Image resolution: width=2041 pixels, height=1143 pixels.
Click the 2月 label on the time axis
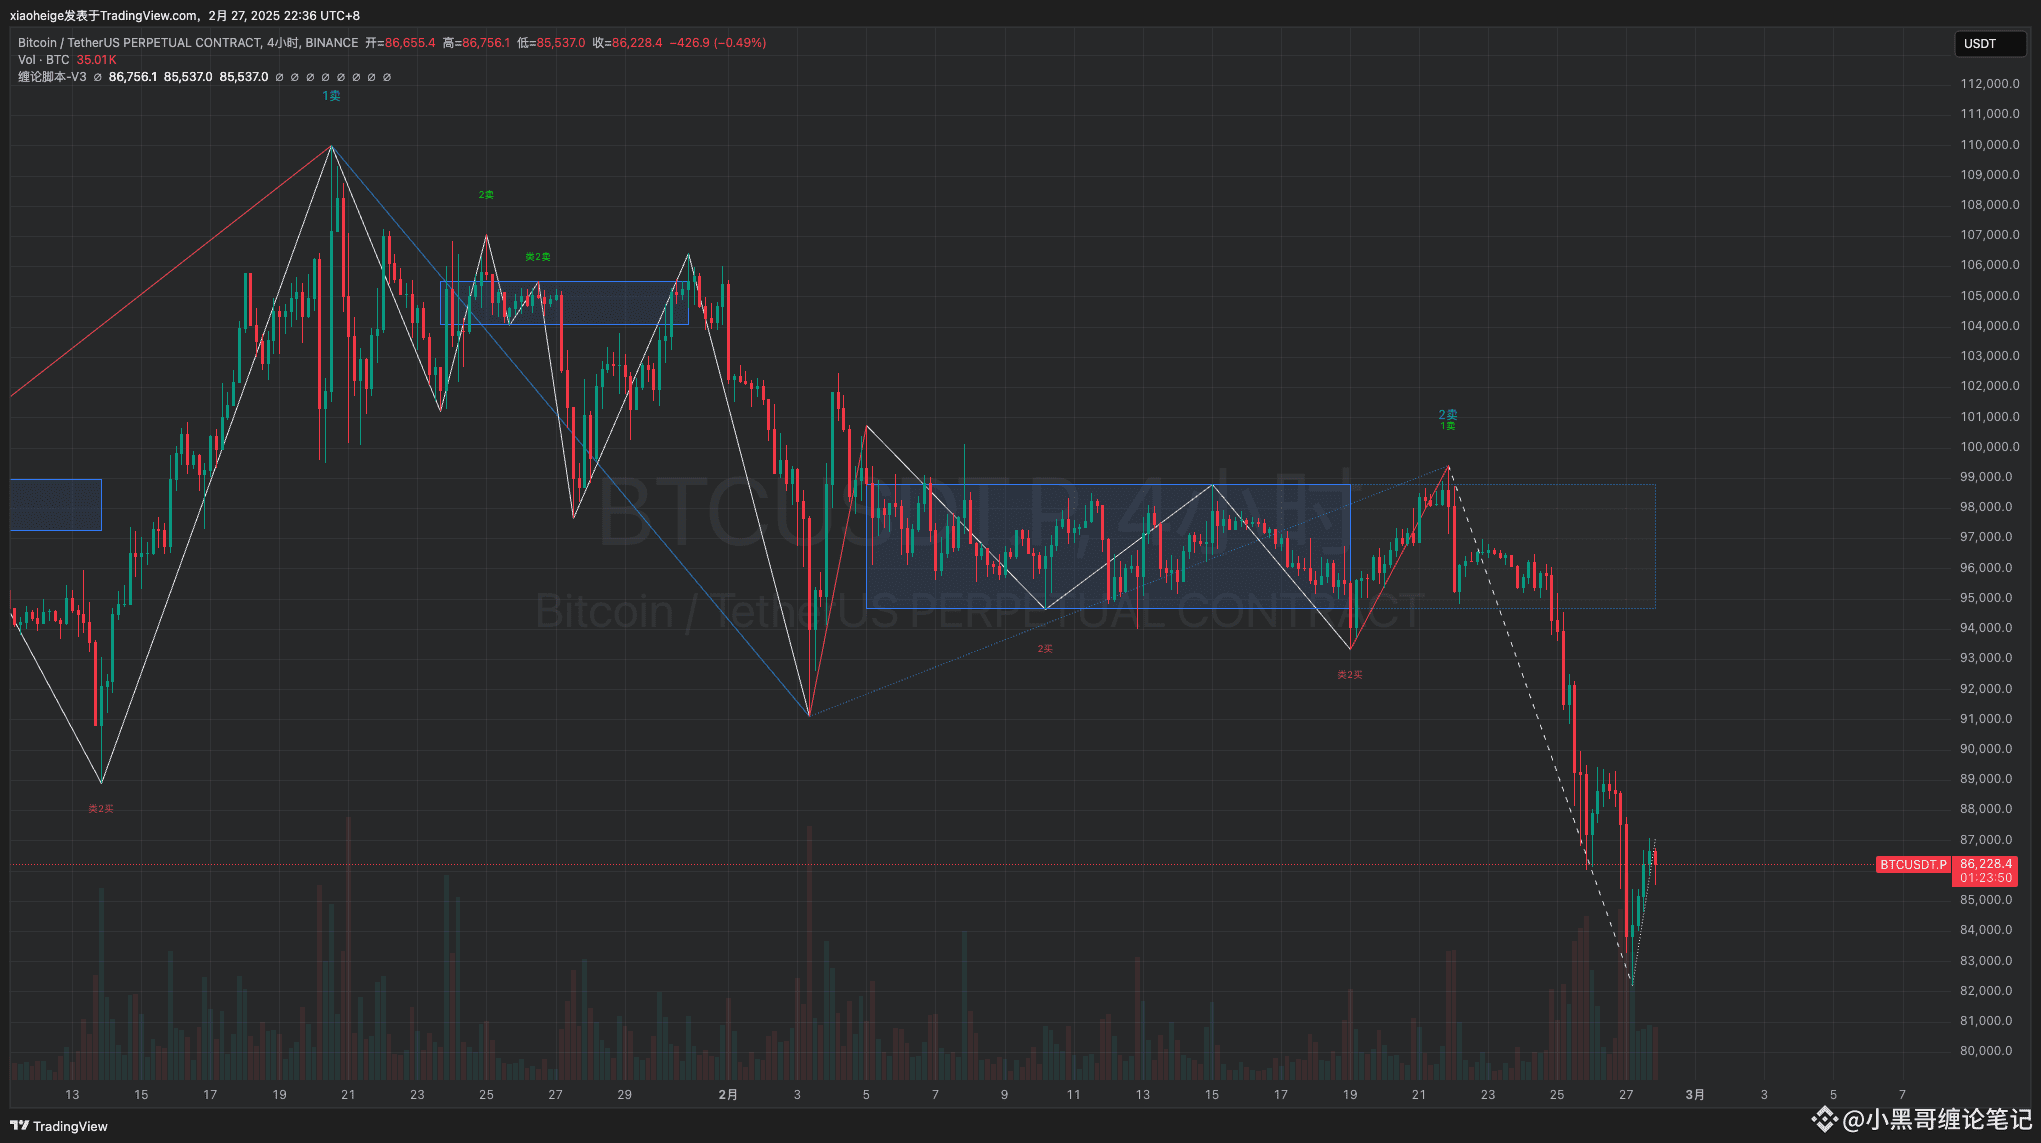coord(728,1095)
